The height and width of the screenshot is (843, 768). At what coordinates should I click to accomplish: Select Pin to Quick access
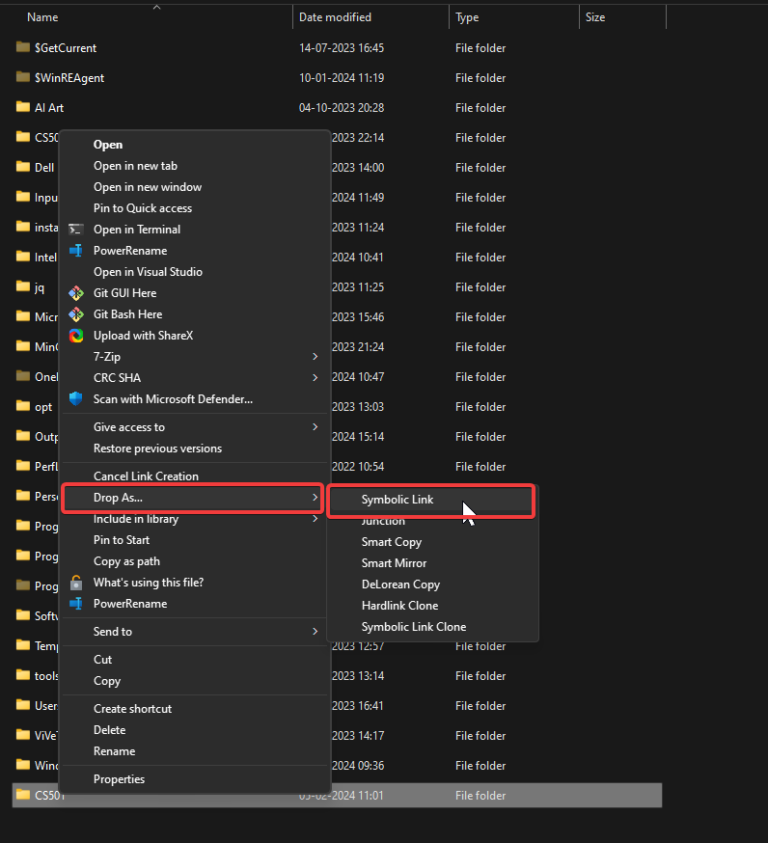coord(143,208)
